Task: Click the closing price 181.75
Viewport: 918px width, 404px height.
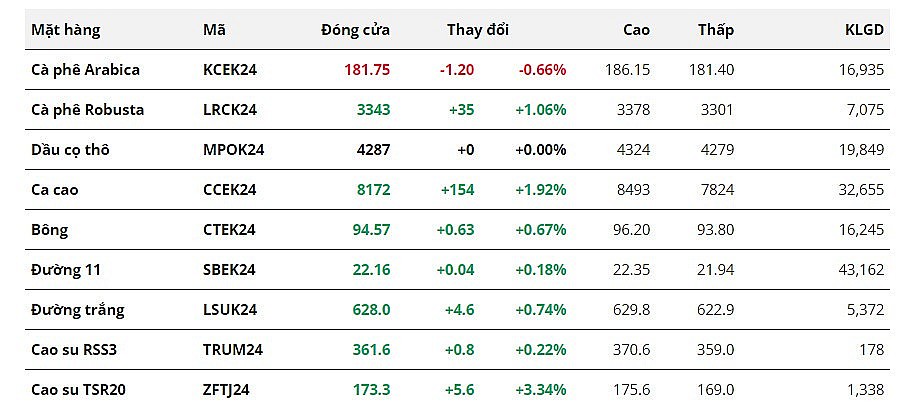Action: [365, 70]
